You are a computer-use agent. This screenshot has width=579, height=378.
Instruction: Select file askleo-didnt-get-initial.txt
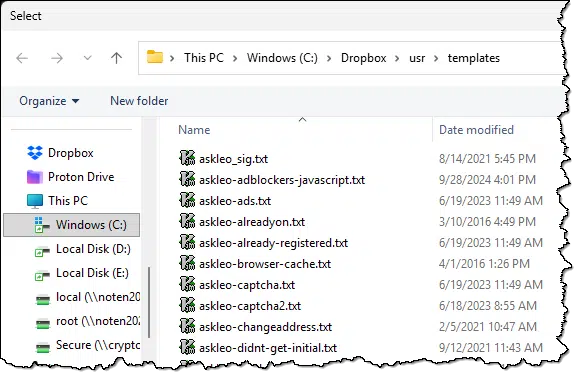268,348
